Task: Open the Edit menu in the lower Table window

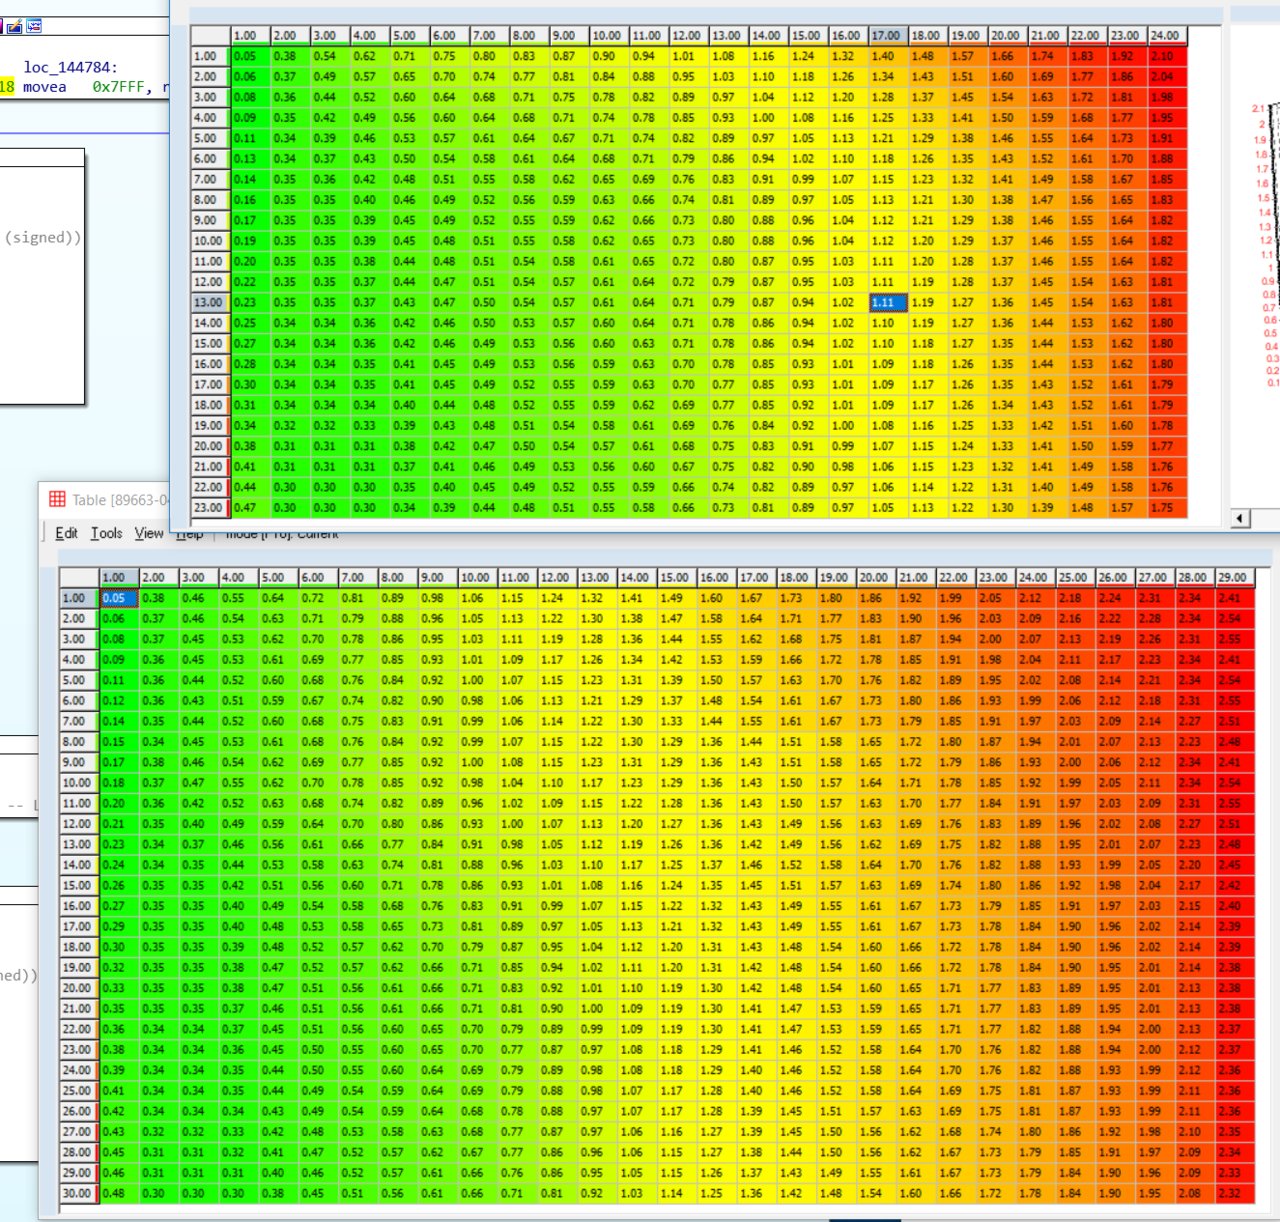Action: (x=66, y=533)
